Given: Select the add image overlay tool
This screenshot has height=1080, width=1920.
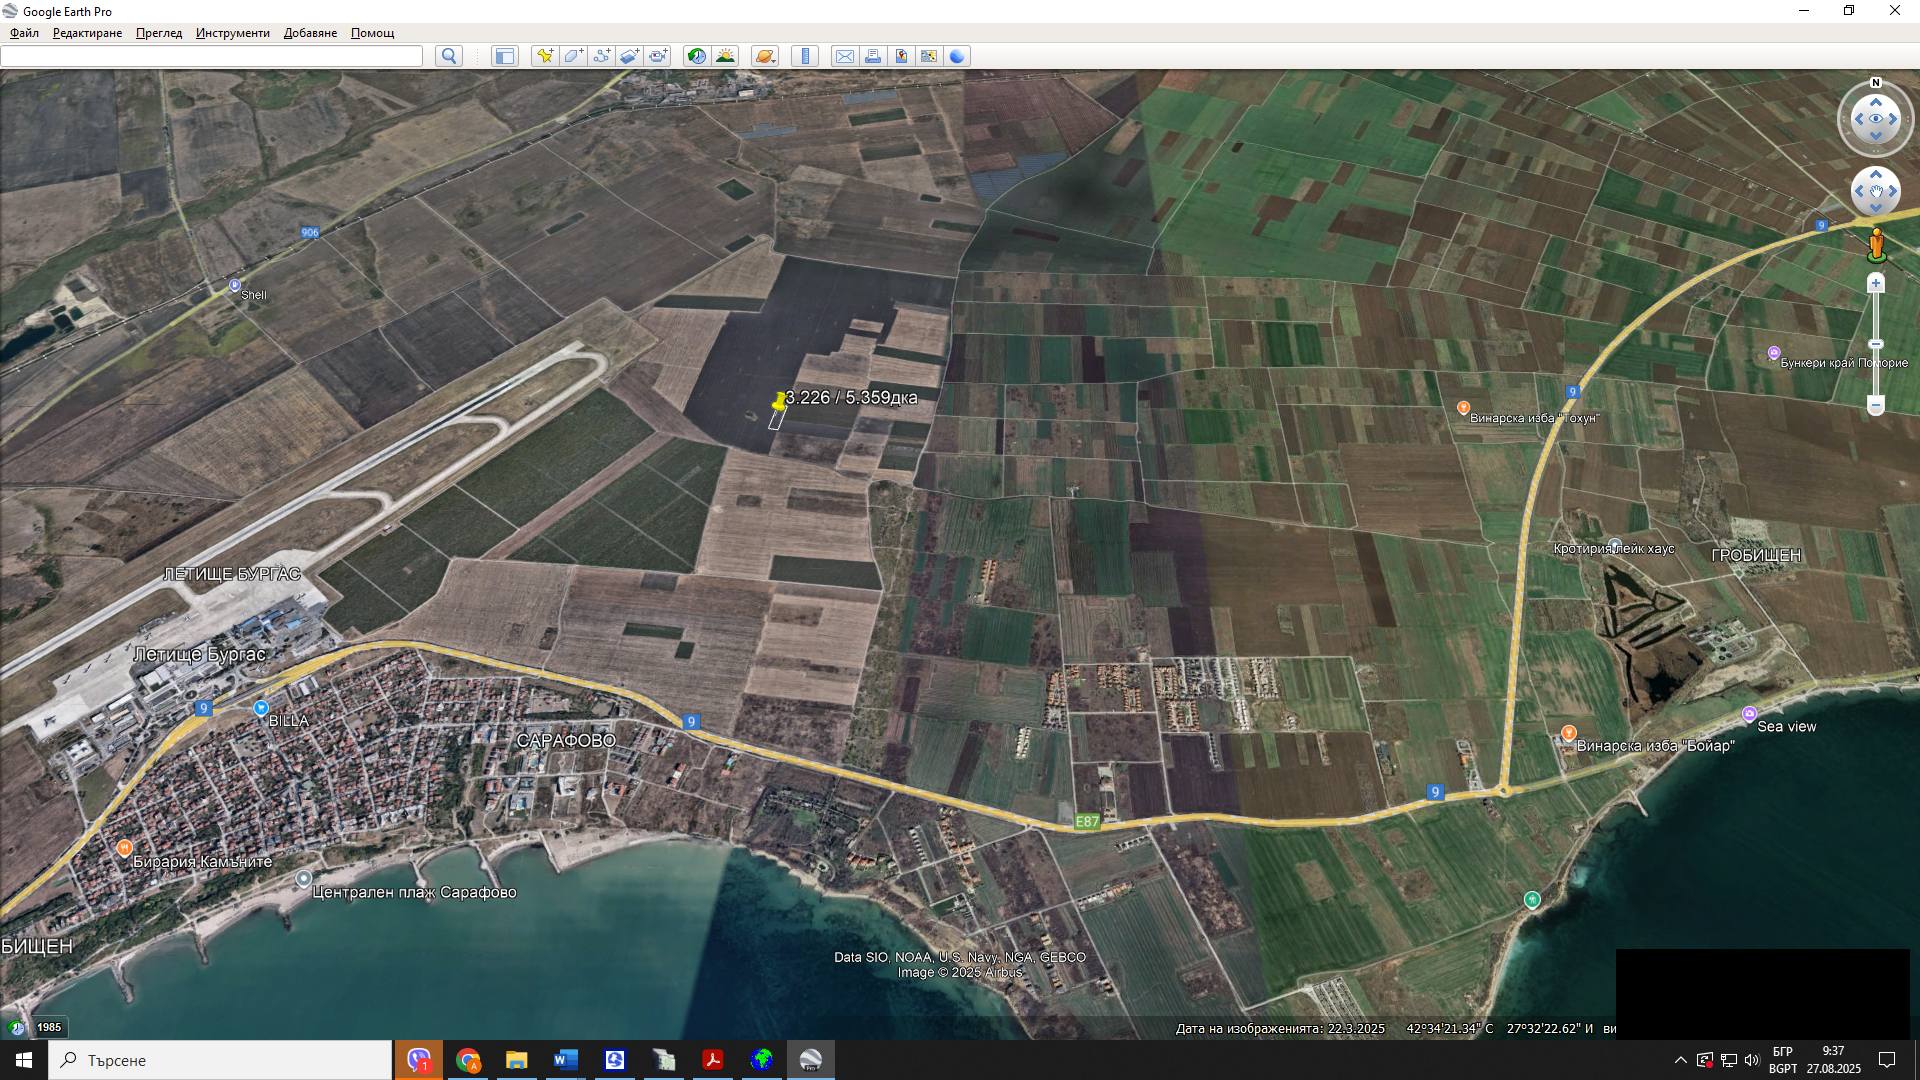Looking at the screenshot, I should coord(629,56).
